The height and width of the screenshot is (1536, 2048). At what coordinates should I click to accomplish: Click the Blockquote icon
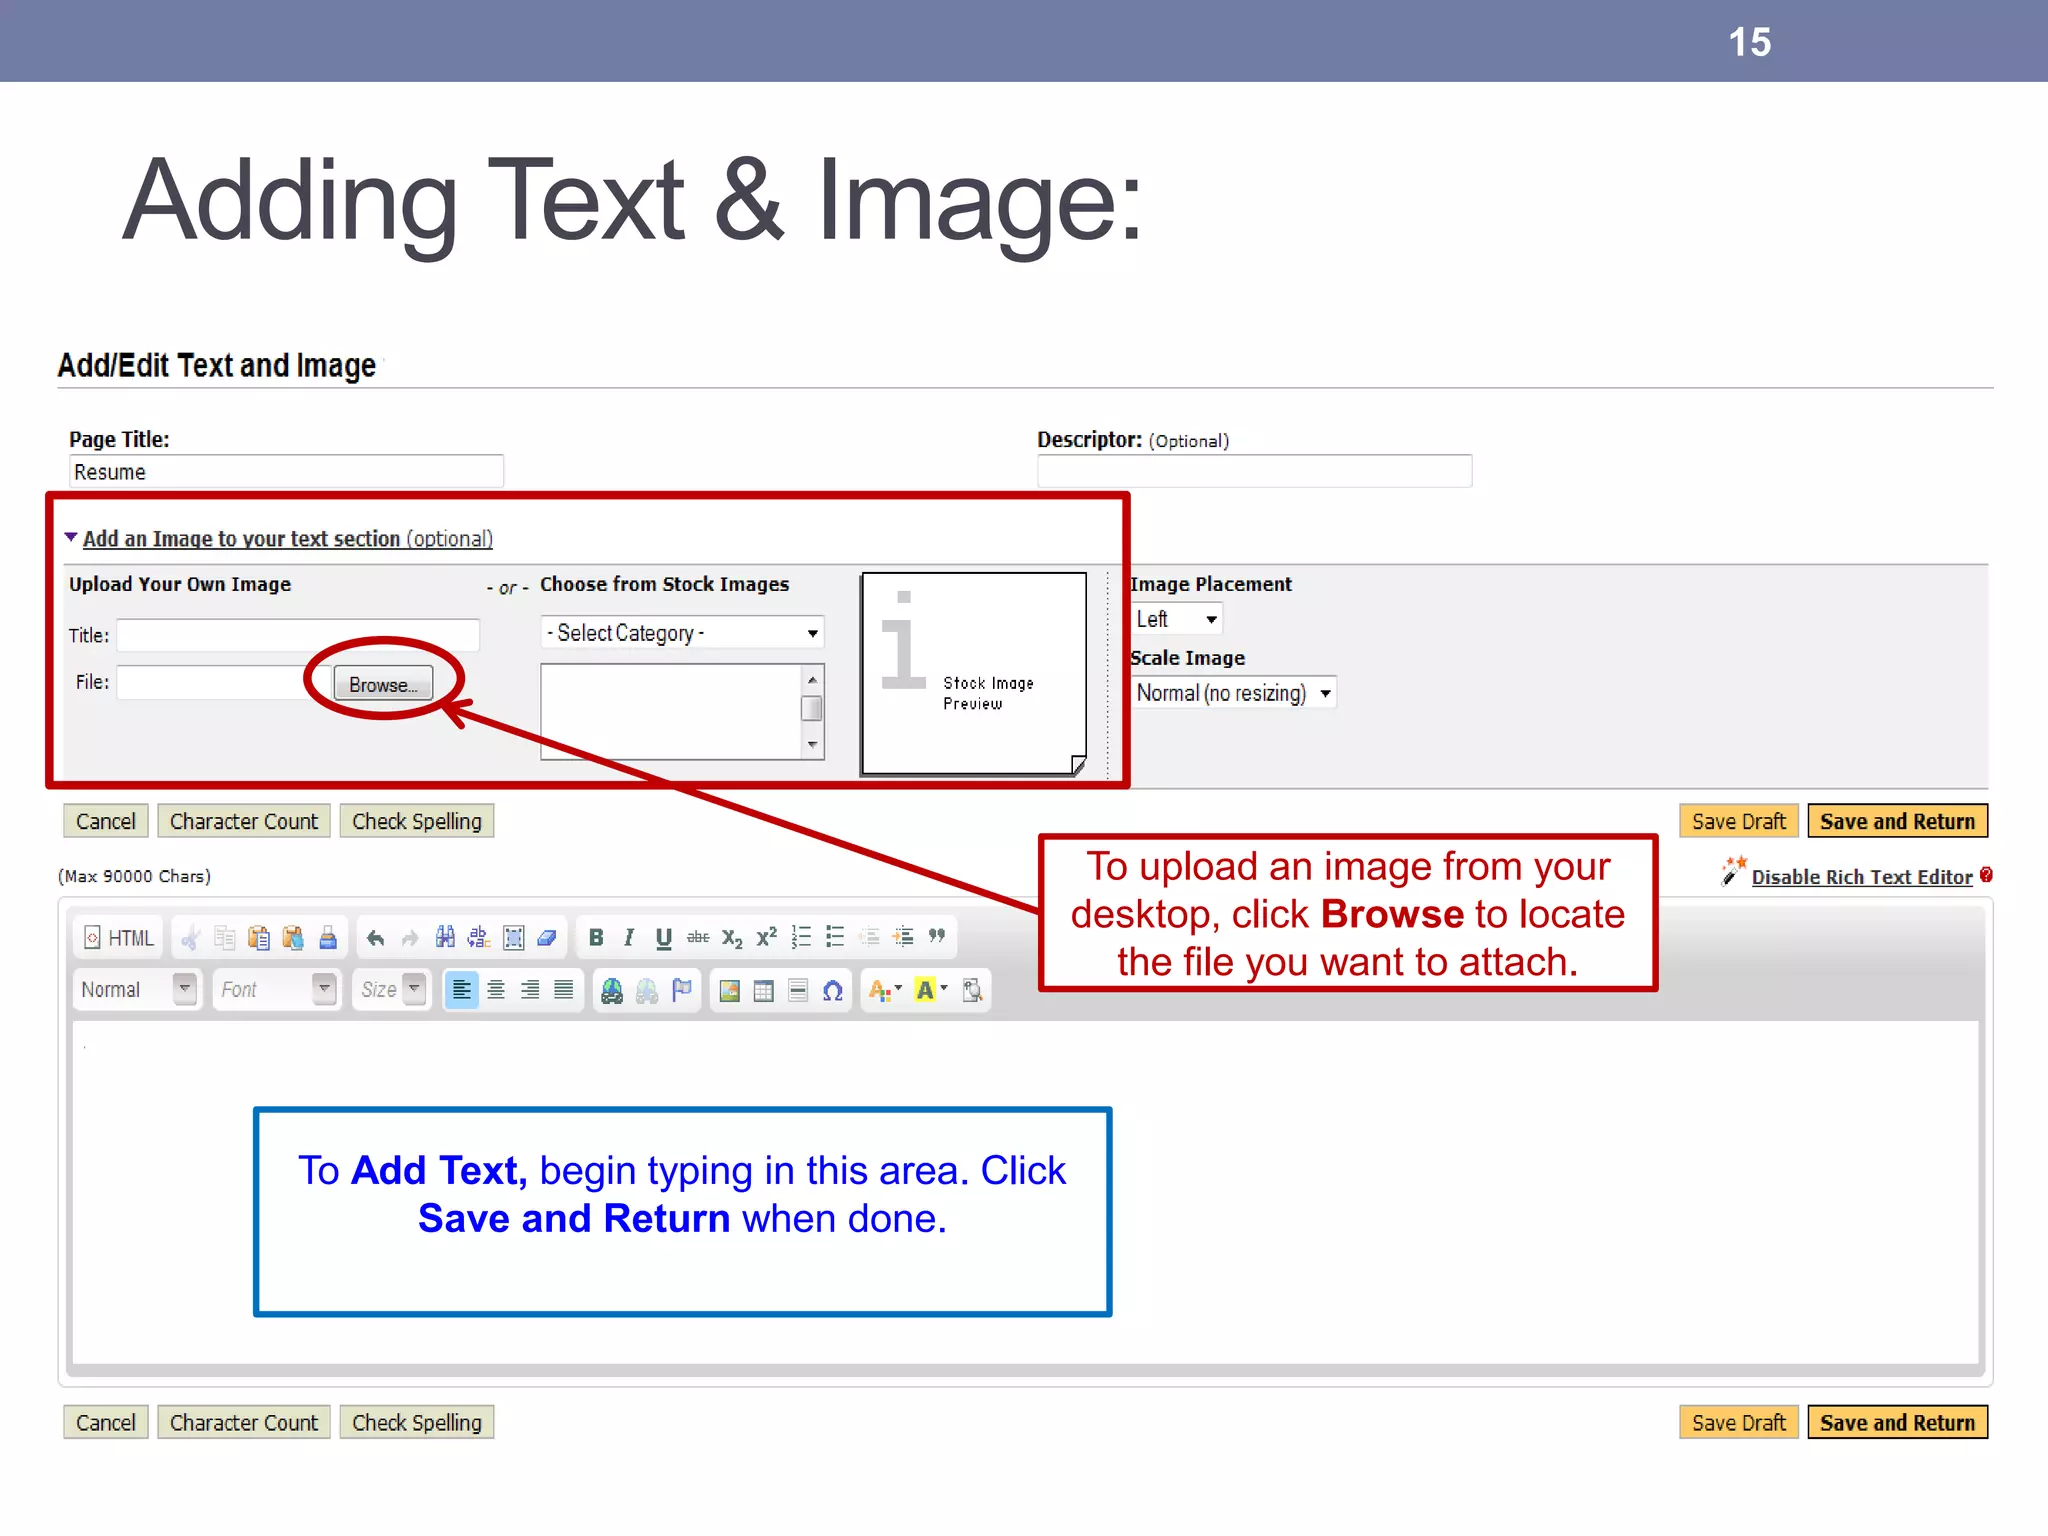pos(937,938)
